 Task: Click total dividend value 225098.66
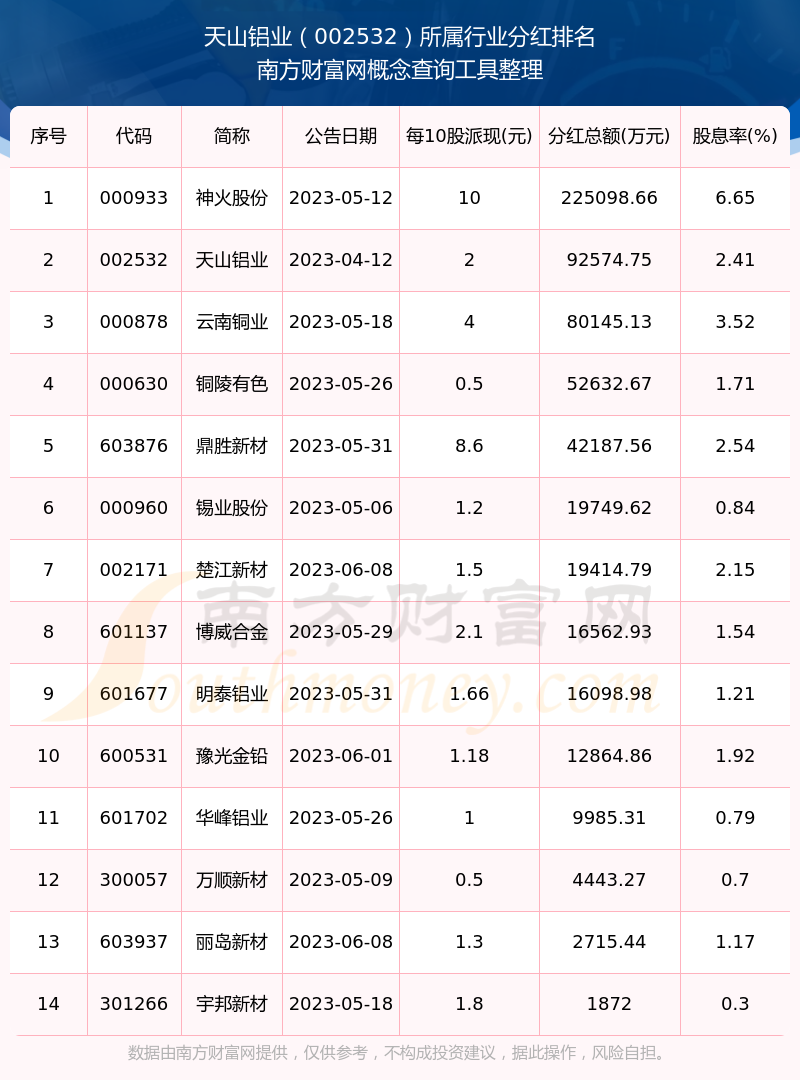coord(609,198)
